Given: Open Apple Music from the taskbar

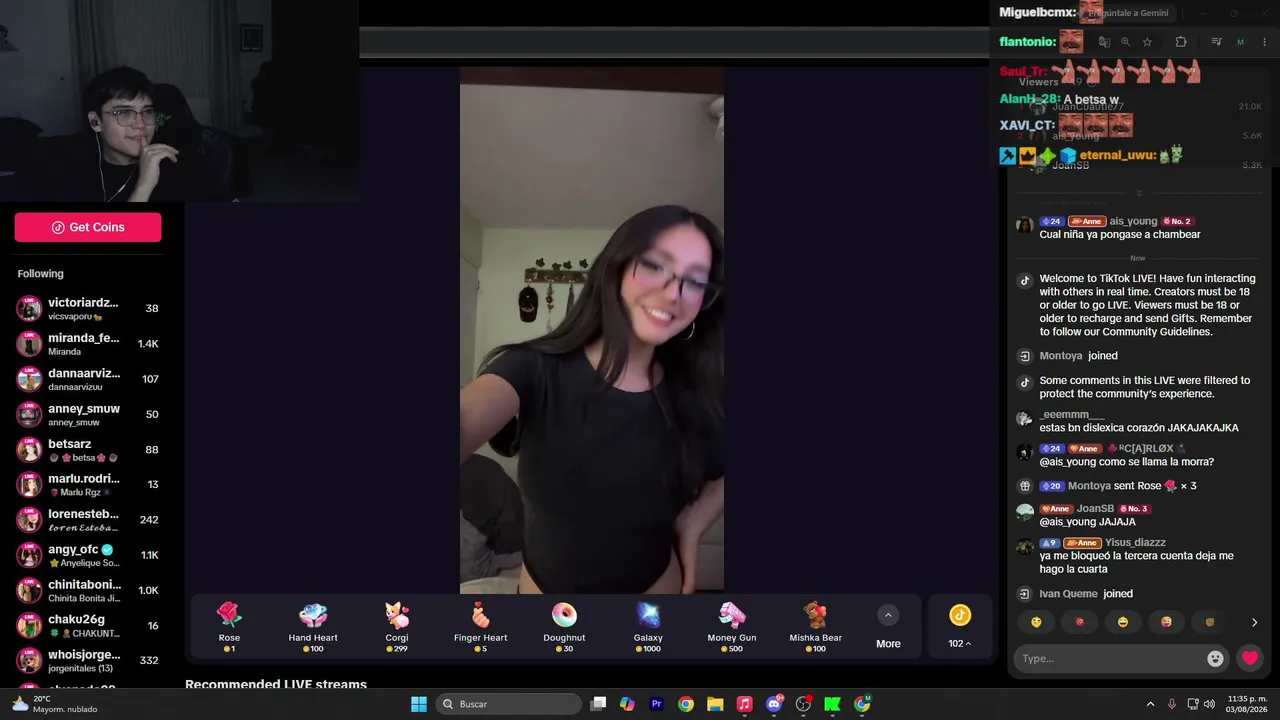Looking at the screenshot, I should pos(744,704).
